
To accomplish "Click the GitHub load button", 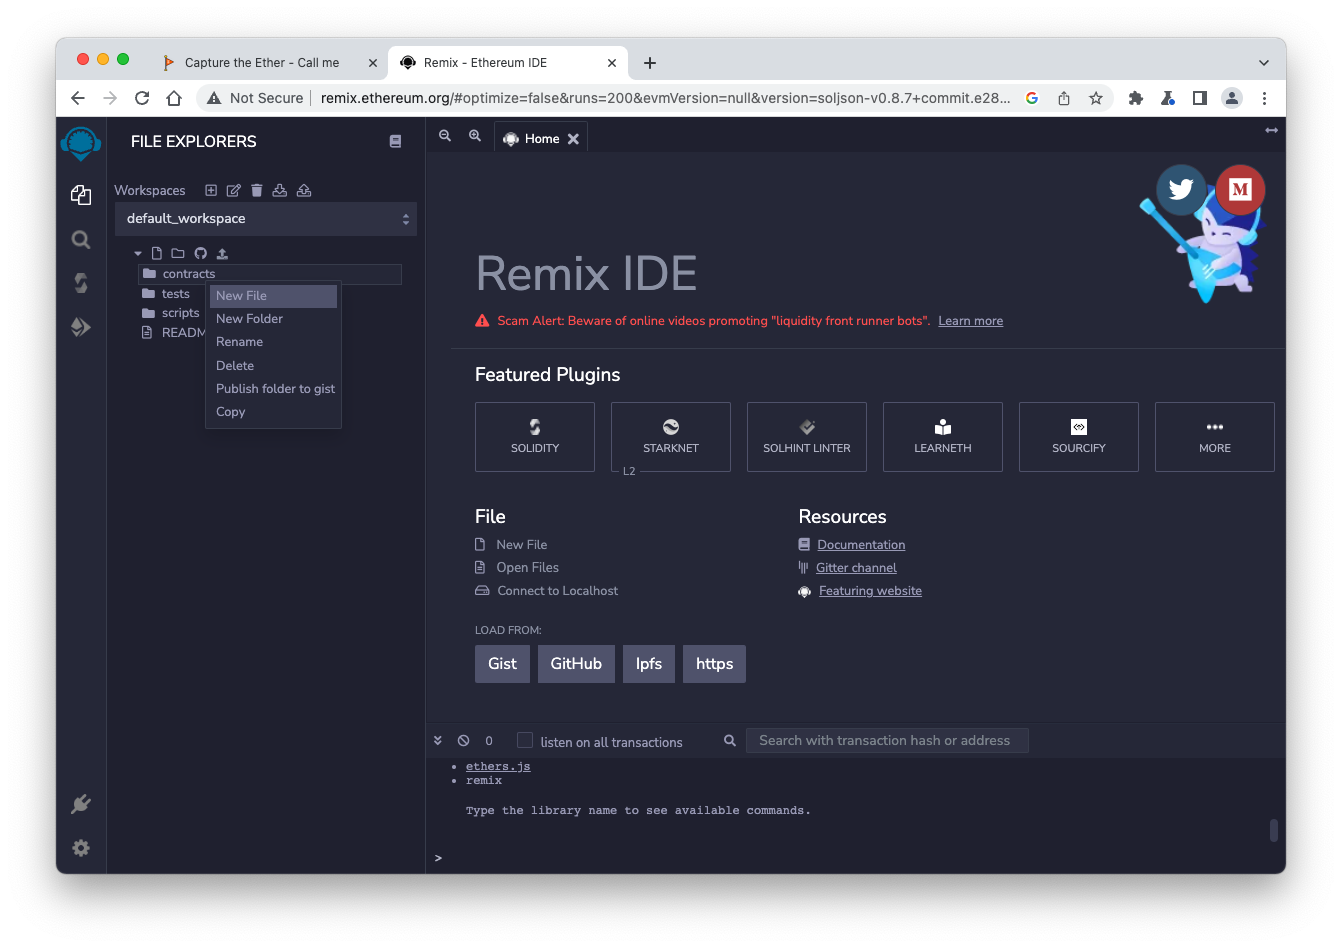I will tap(576, 664).
